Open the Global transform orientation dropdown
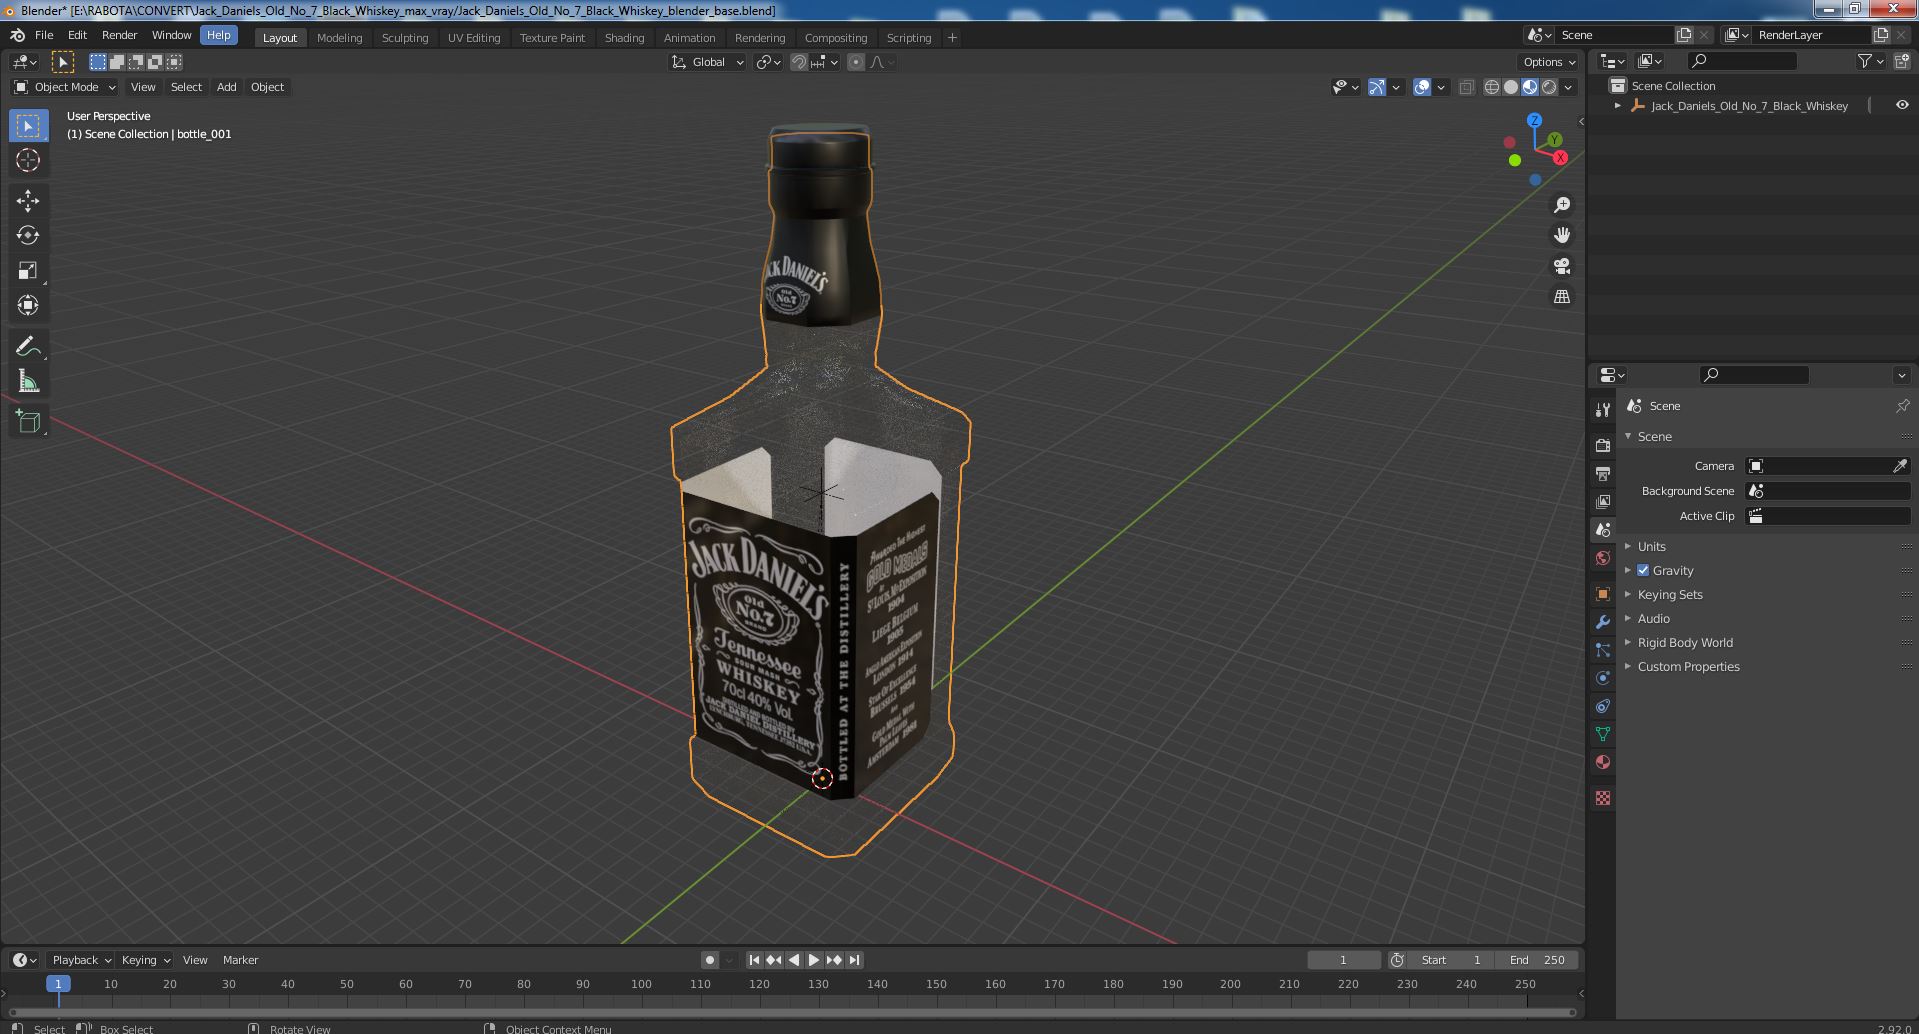 coord(708,62)
